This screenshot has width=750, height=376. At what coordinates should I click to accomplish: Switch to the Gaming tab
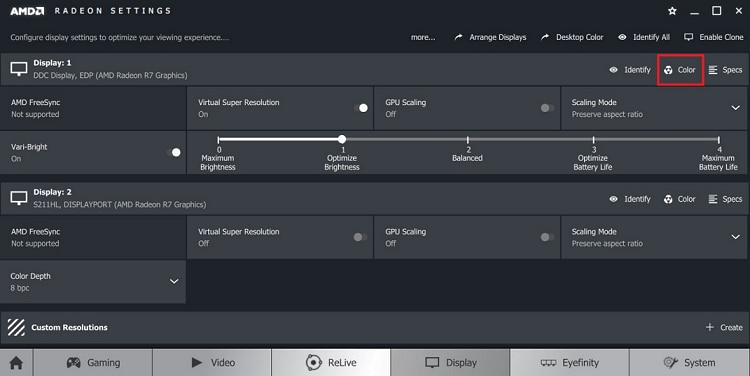(93, 363)
